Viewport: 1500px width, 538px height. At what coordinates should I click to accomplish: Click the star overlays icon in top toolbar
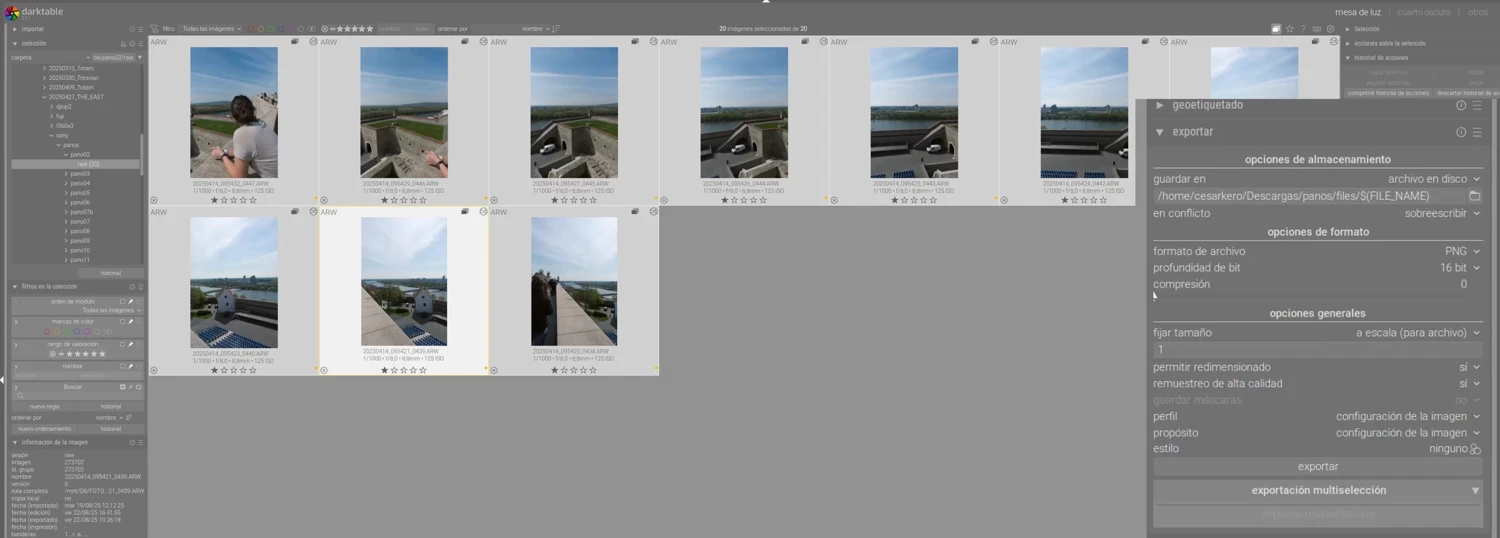click(x=1289, y=29)
